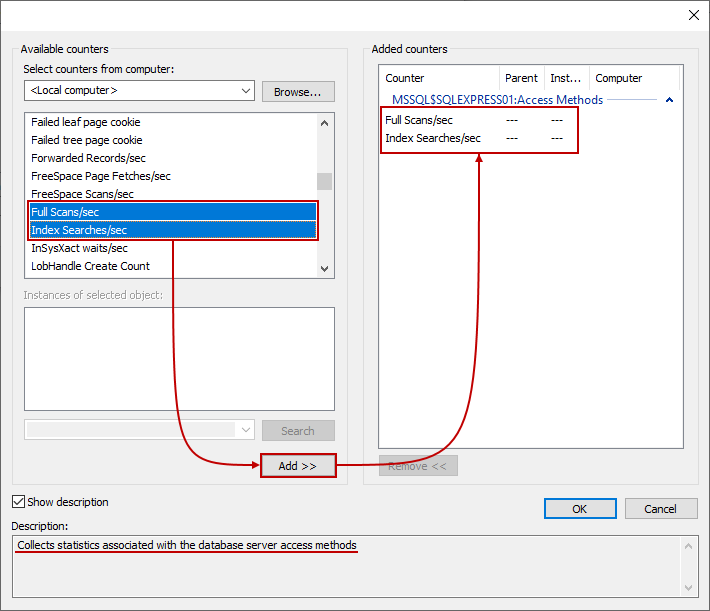Click counters list scroll down arrow
Image resolution: width=710 pixels, height=611 pixels.
[324, 269]
